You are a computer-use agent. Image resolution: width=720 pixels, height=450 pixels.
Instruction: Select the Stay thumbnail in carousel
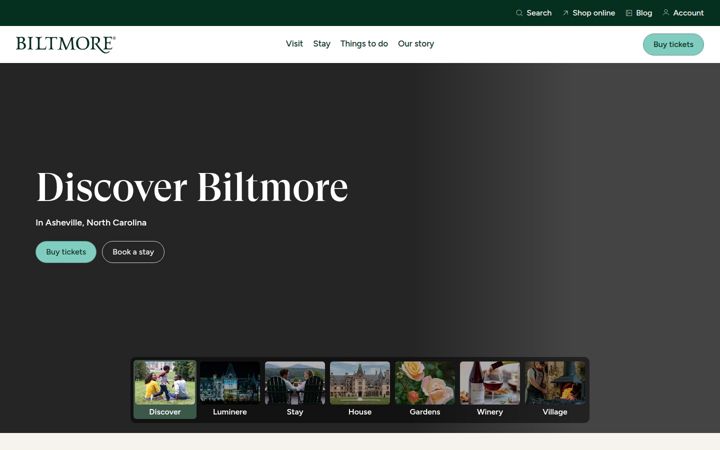pyautogui.click(x=295, y=389)
